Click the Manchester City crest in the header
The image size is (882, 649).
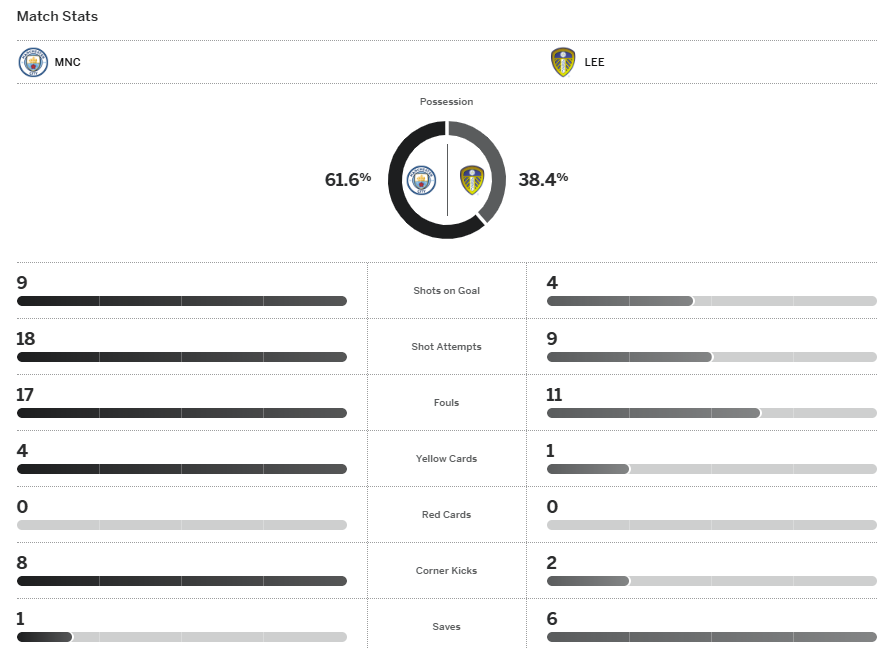(33, 62)
